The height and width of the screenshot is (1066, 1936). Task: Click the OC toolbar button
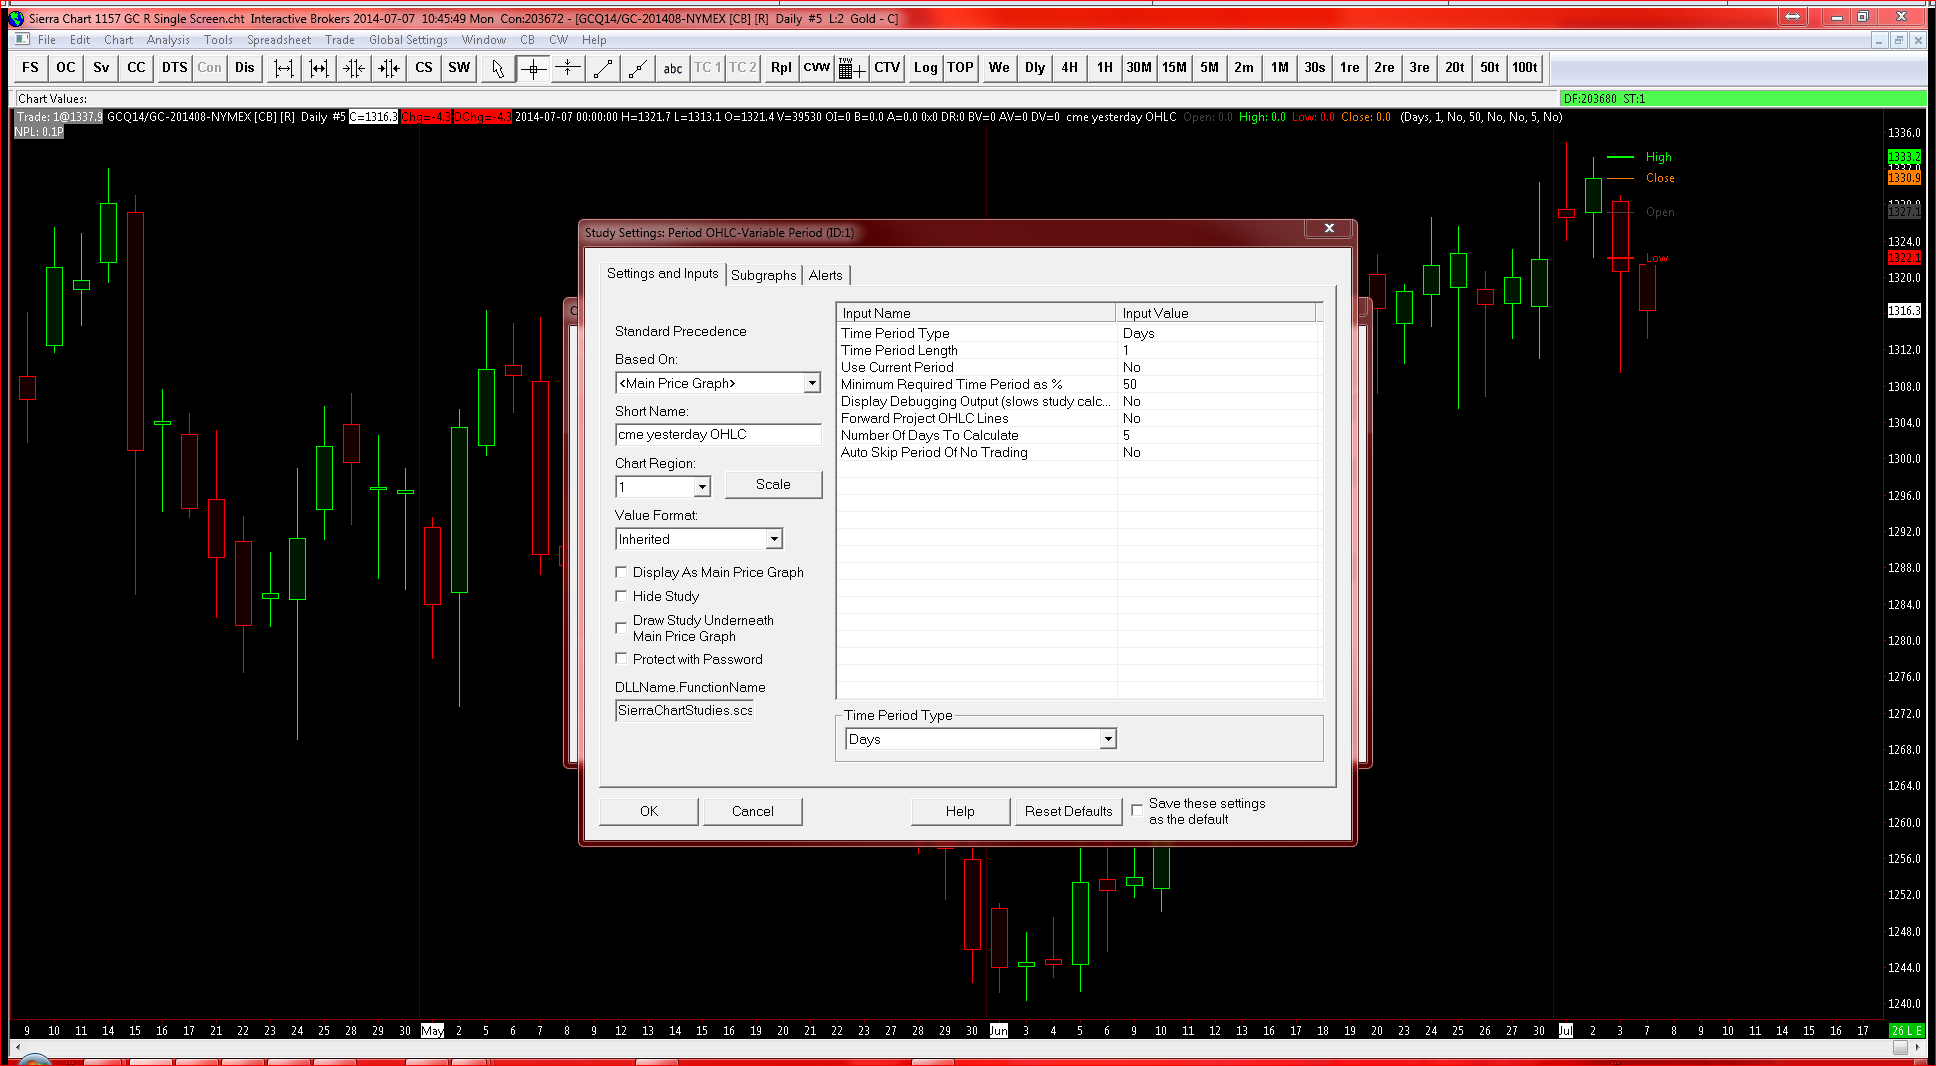coord(66,68)
